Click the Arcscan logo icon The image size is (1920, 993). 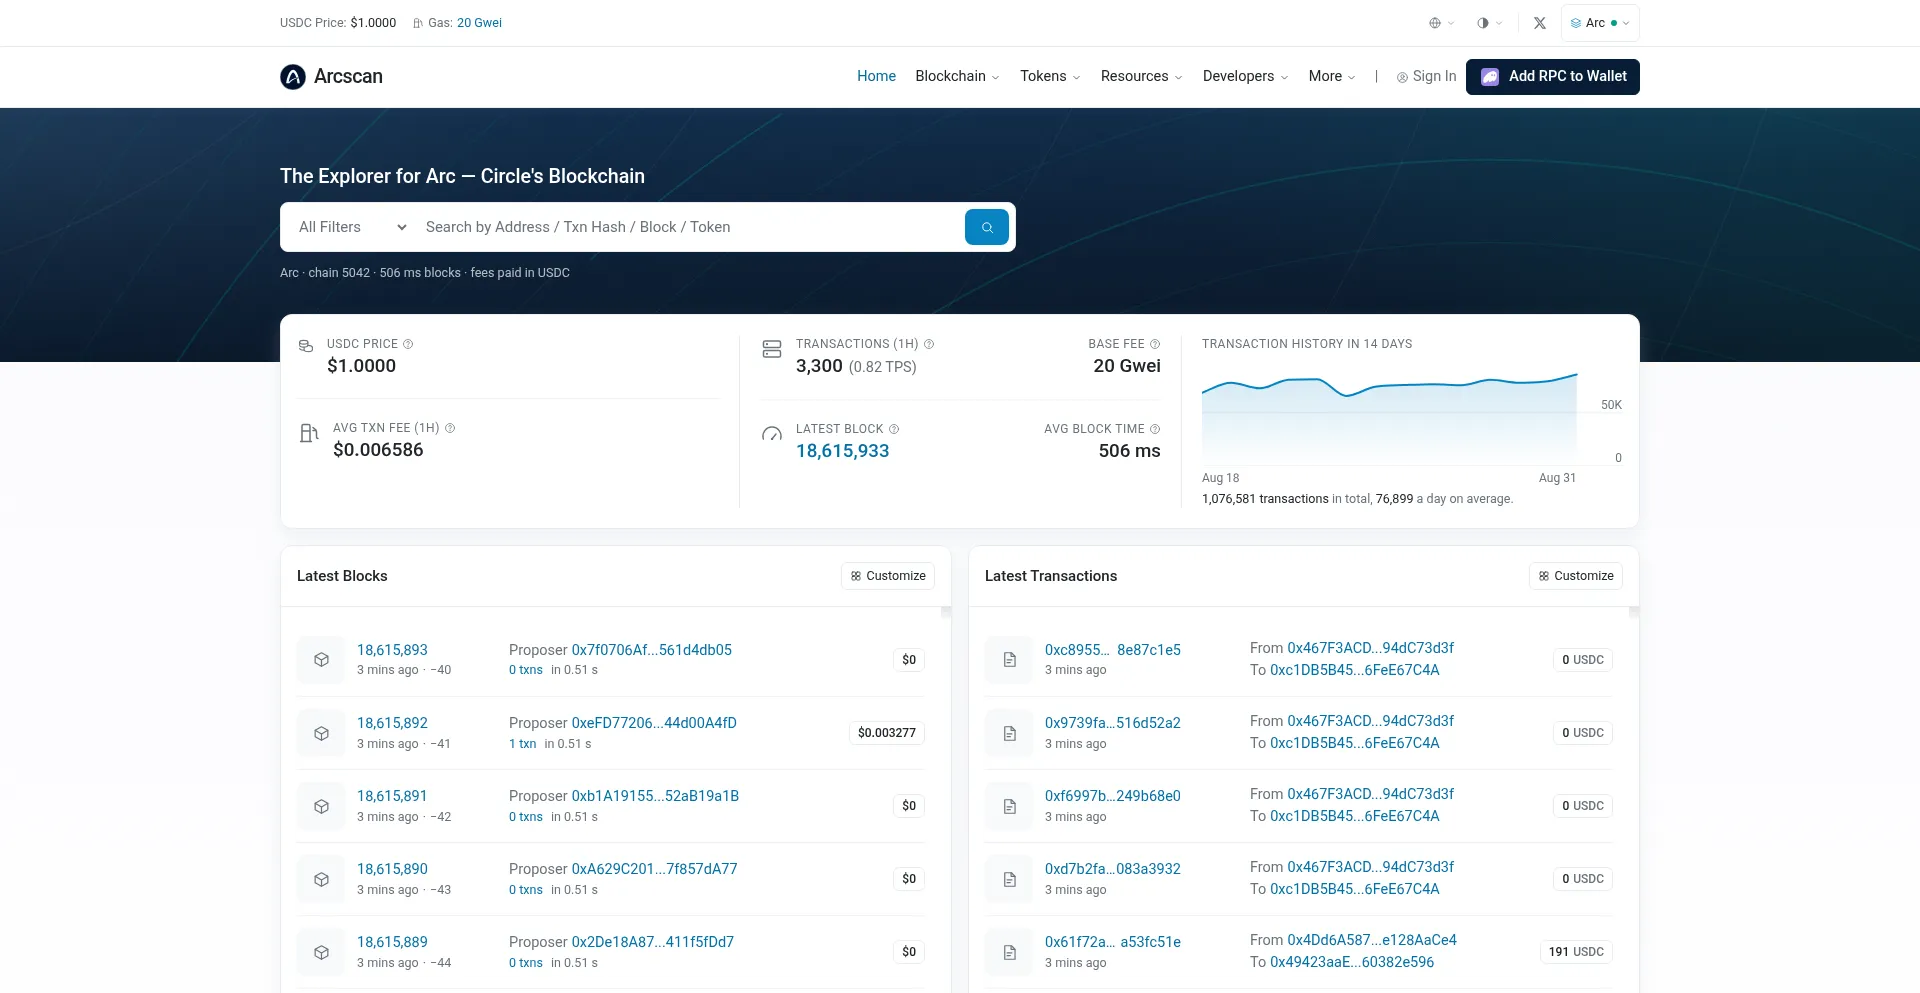(293, 77)
